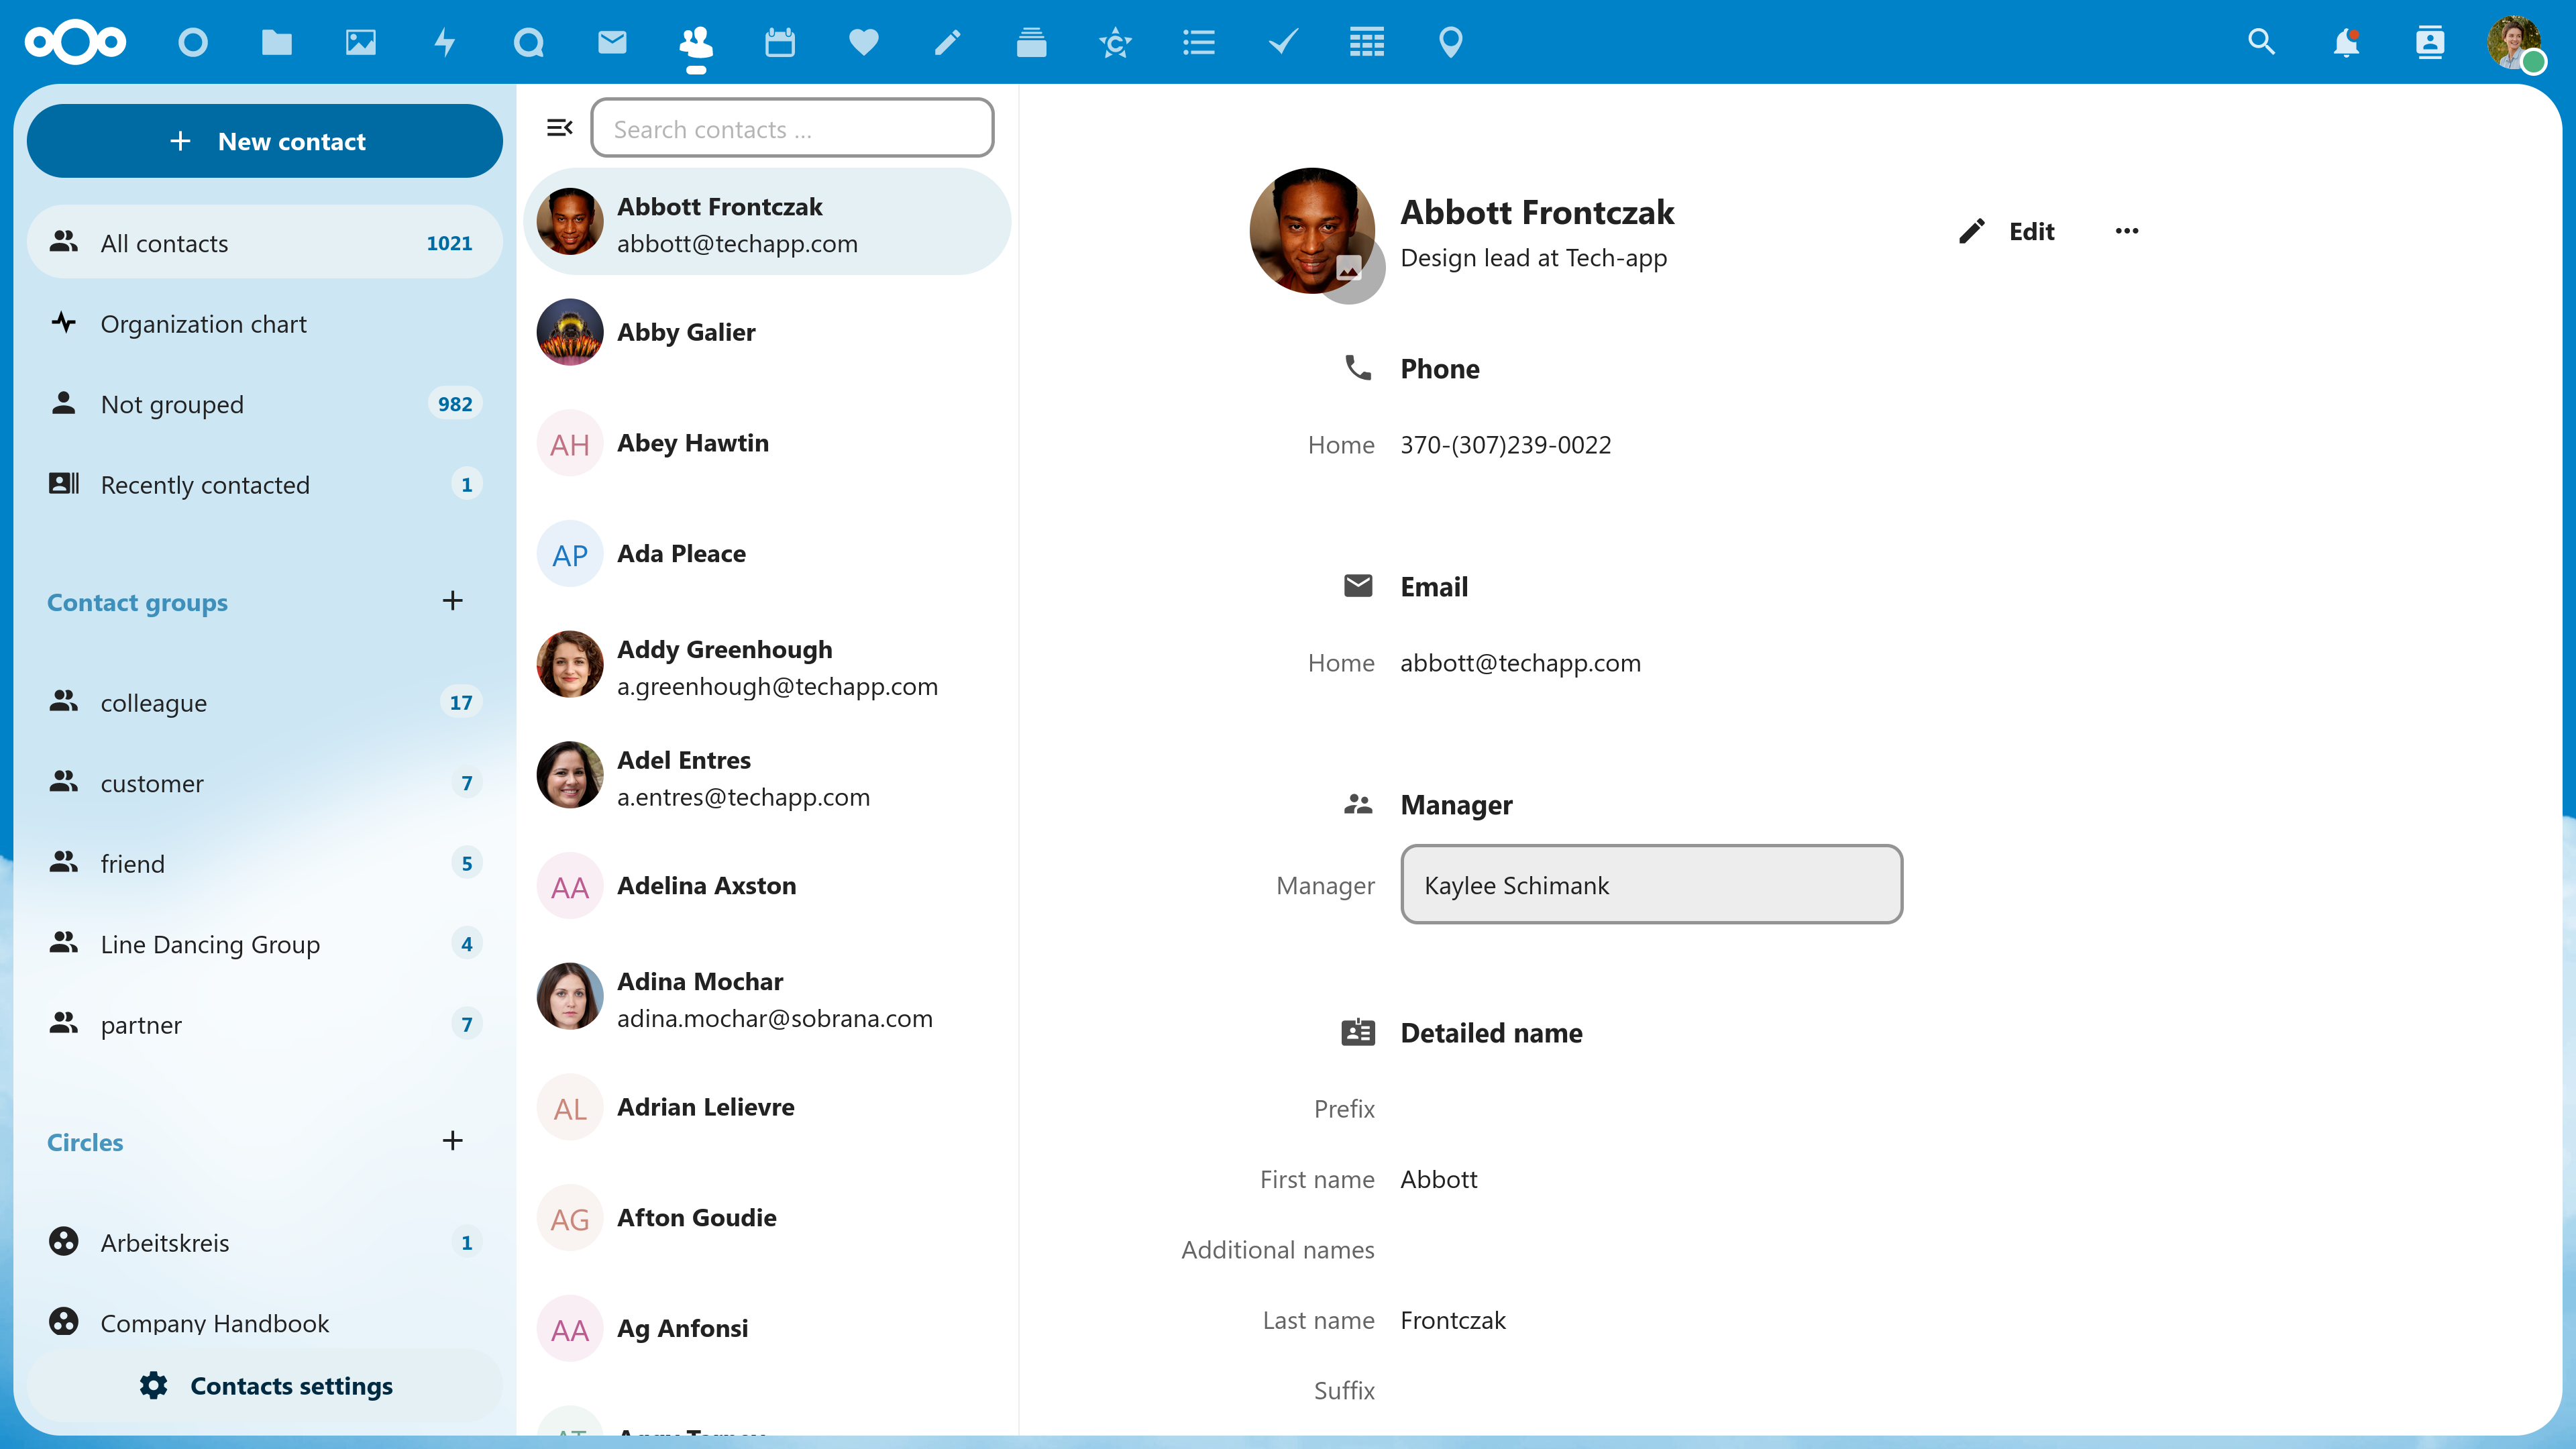The width and height of the screenshot is (2576, 1449).
Task: Select All contacts list
Action: tap(265, 243)
